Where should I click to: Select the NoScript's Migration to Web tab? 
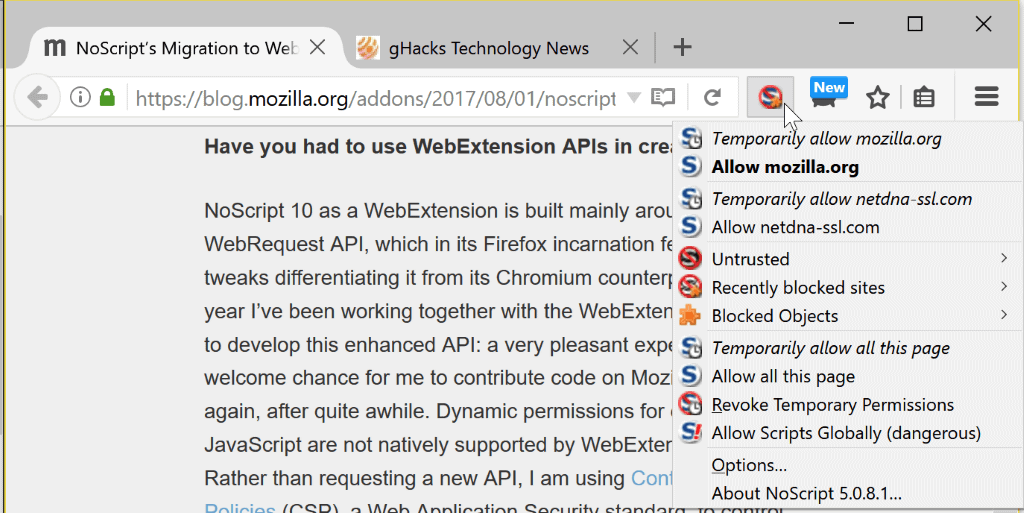[186, 48]
